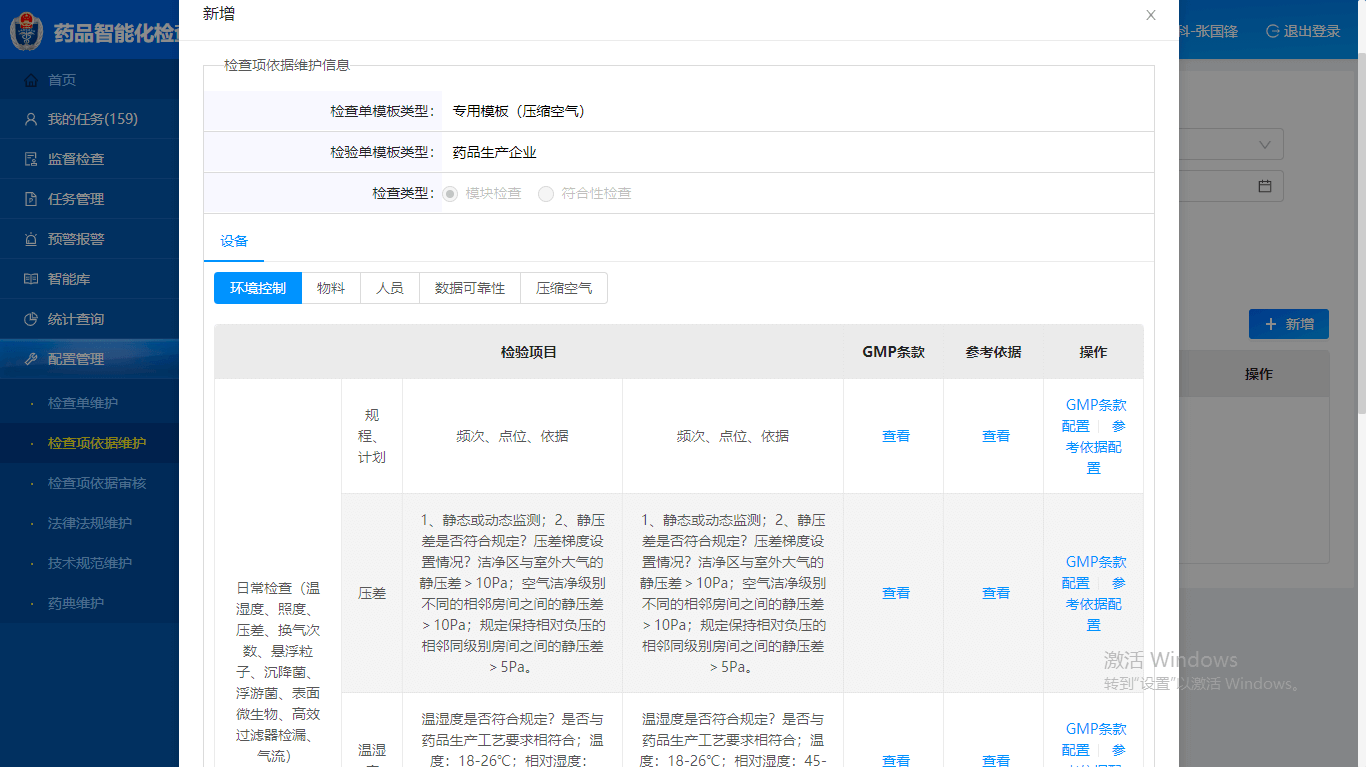This screenshot has width=1366, height=767.
Task: Click 查看 under 参考依据 for 规程、计划 row
Action: [996, 436]
